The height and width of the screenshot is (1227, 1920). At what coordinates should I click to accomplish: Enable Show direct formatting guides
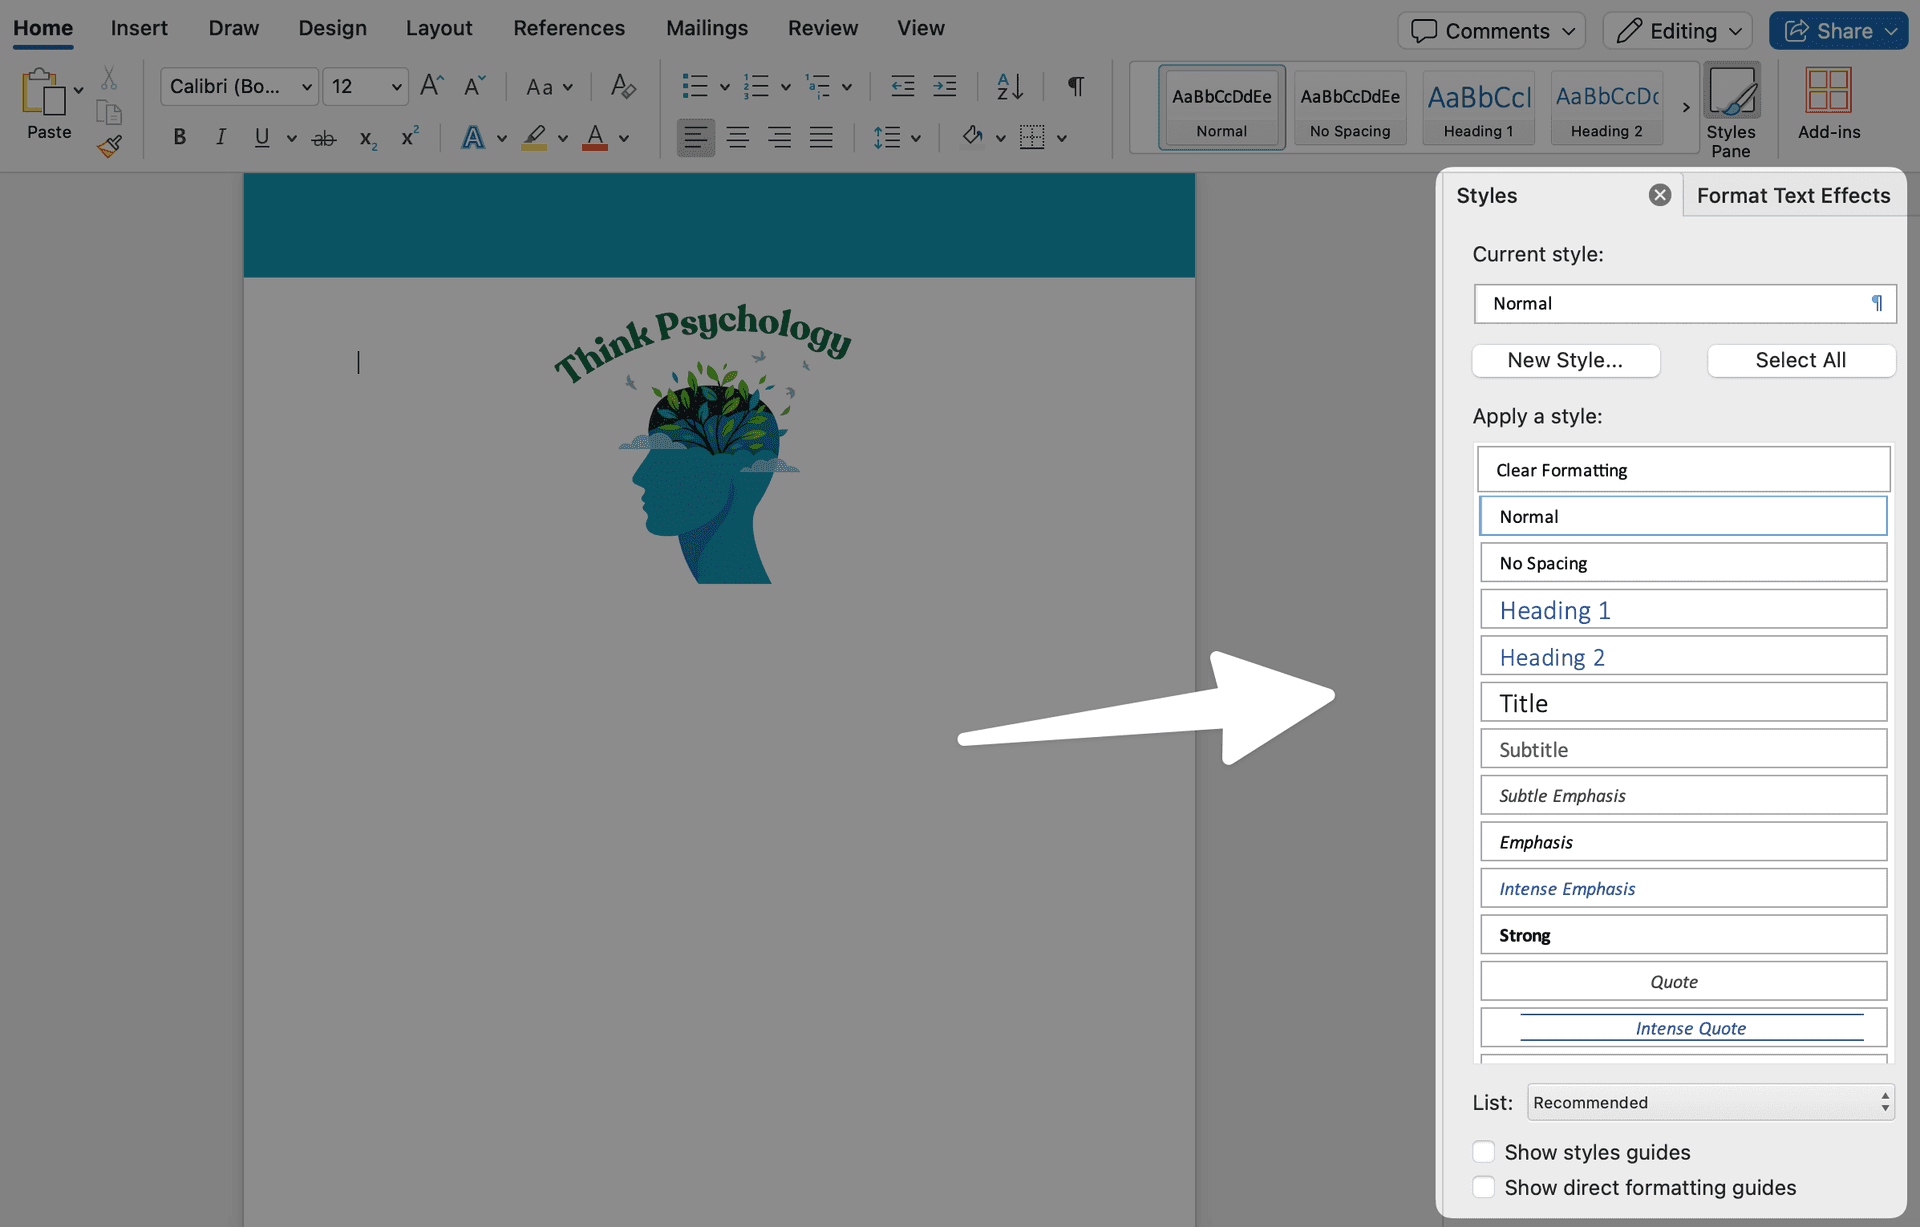tap(1484, 1187)
